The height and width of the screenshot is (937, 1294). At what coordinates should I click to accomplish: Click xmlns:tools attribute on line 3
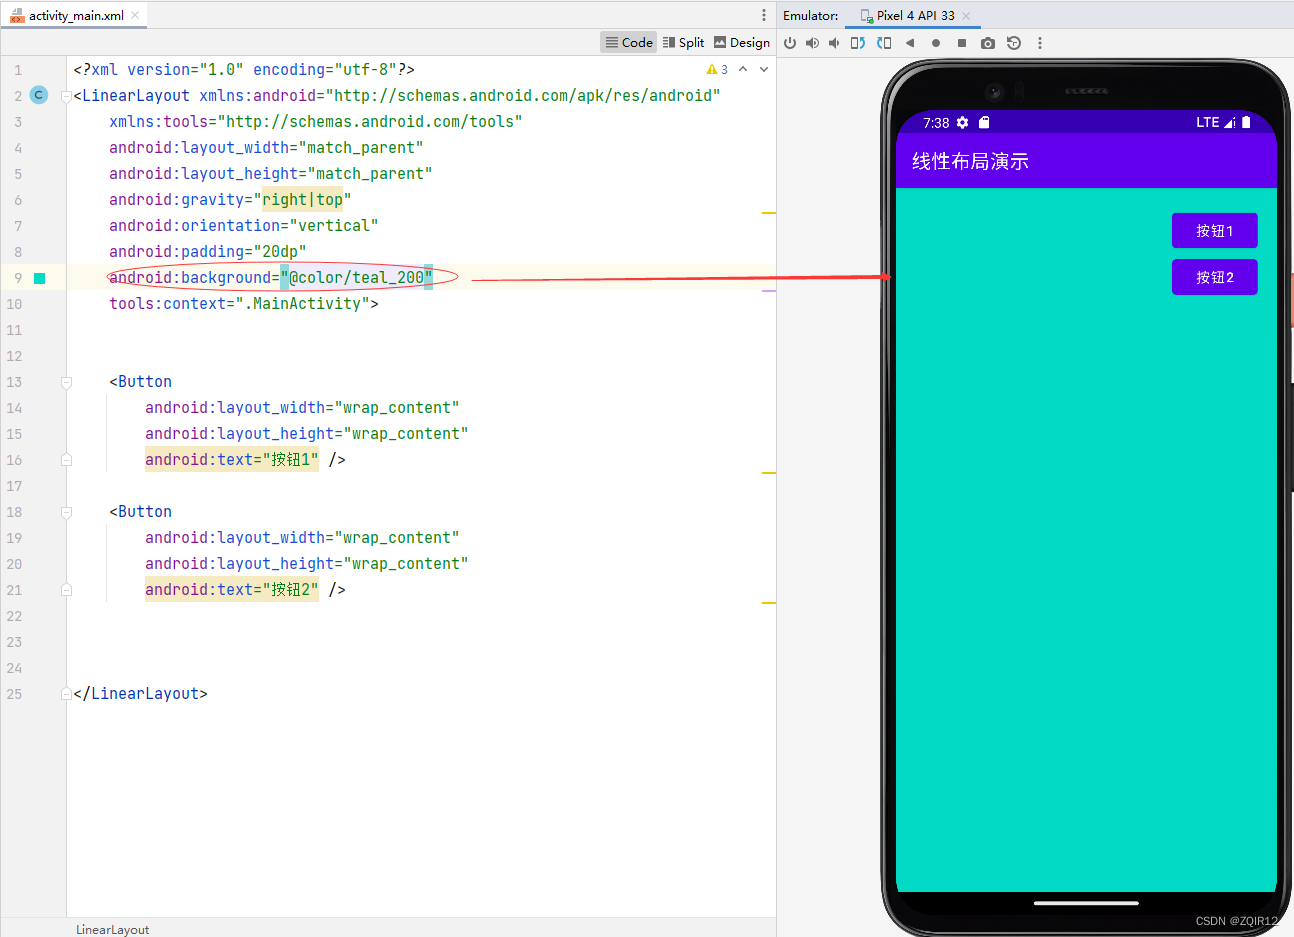316,122
